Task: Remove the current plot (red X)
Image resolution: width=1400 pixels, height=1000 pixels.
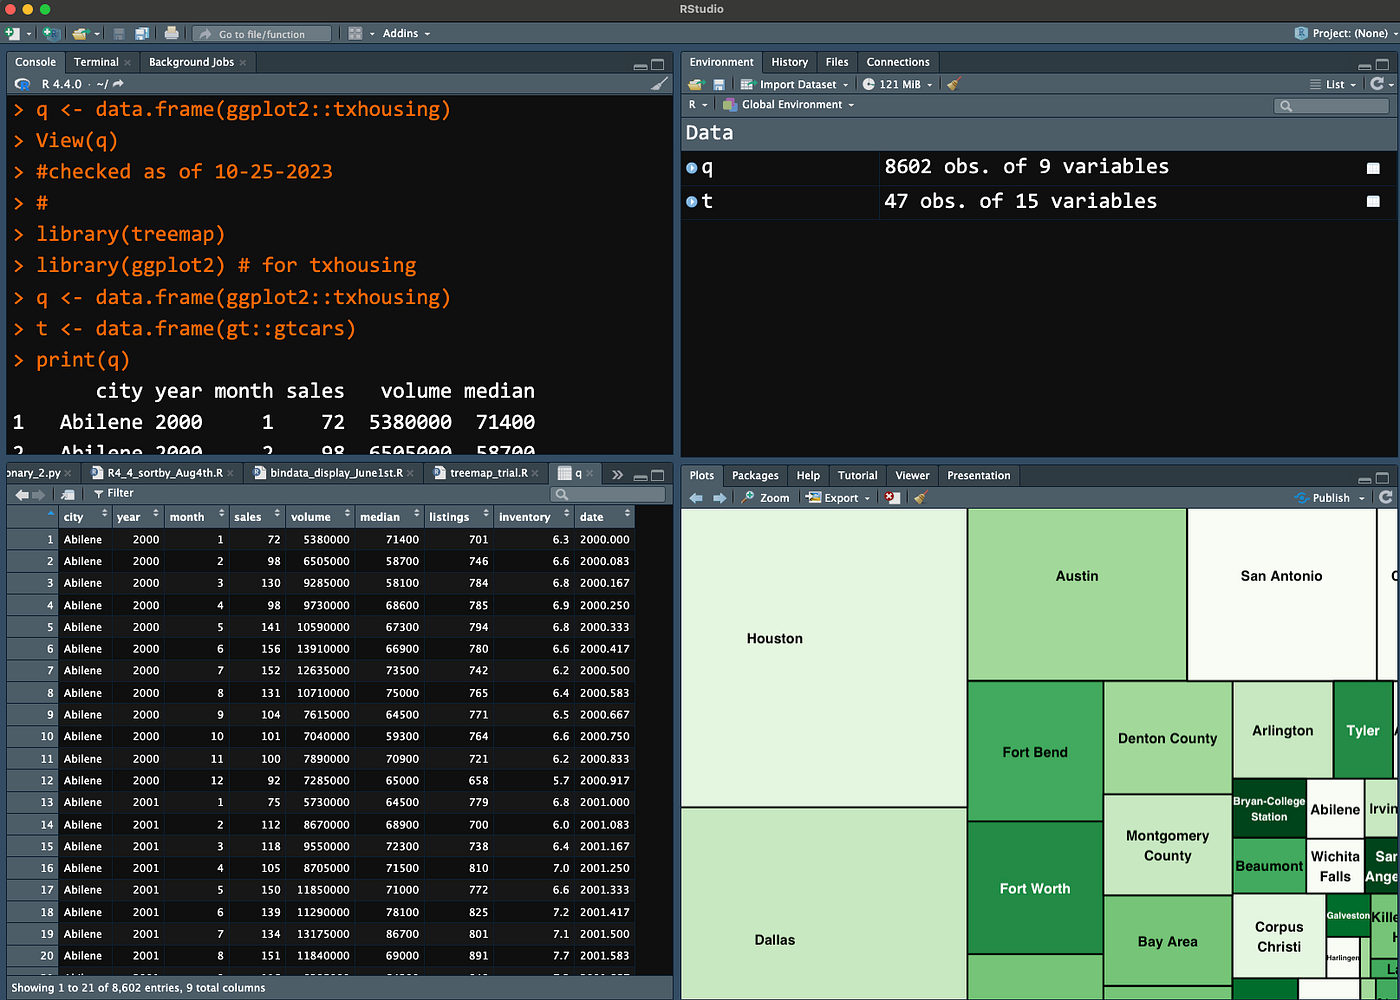Action: point(892,498)
